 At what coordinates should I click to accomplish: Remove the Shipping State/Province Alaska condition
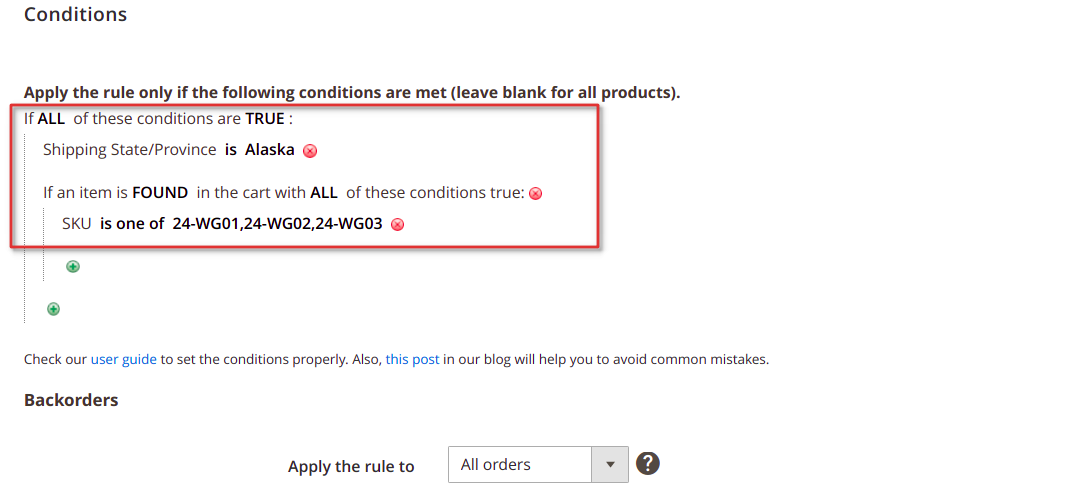click(310, 151)
